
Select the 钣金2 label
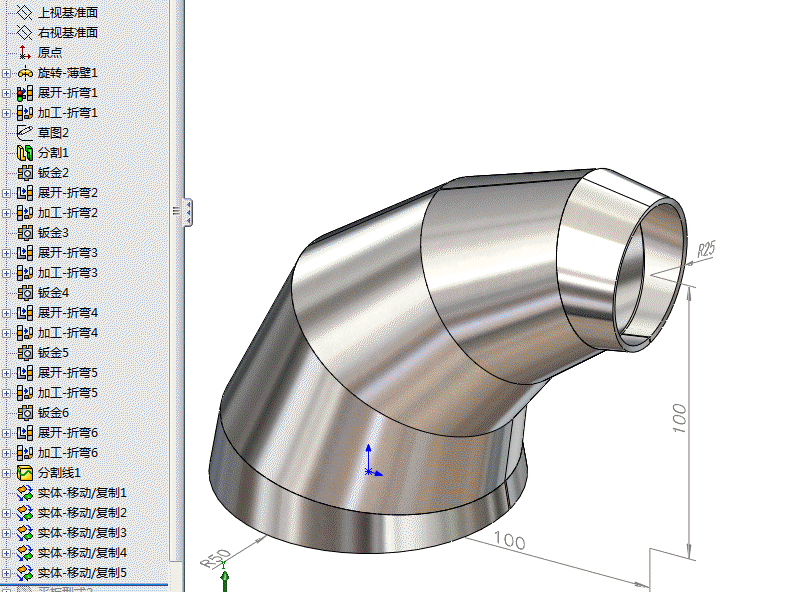(x=53, y=173)
